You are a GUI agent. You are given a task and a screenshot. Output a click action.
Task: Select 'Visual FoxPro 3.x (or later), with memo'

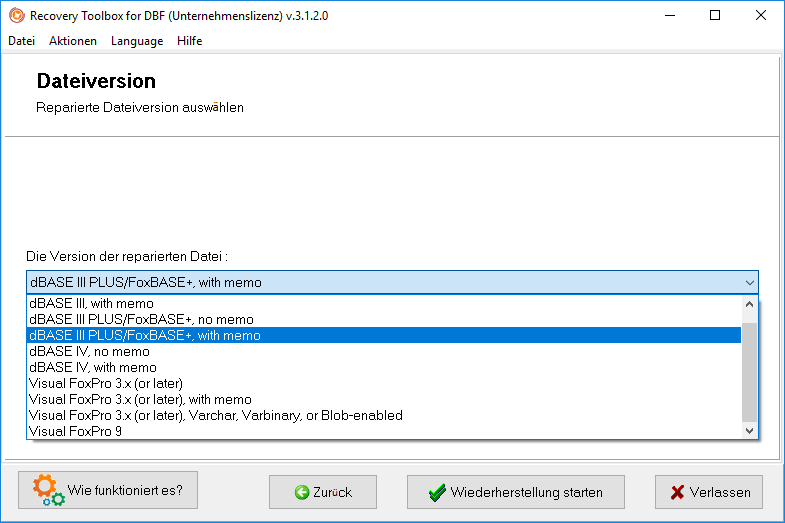tap(383, 399)
